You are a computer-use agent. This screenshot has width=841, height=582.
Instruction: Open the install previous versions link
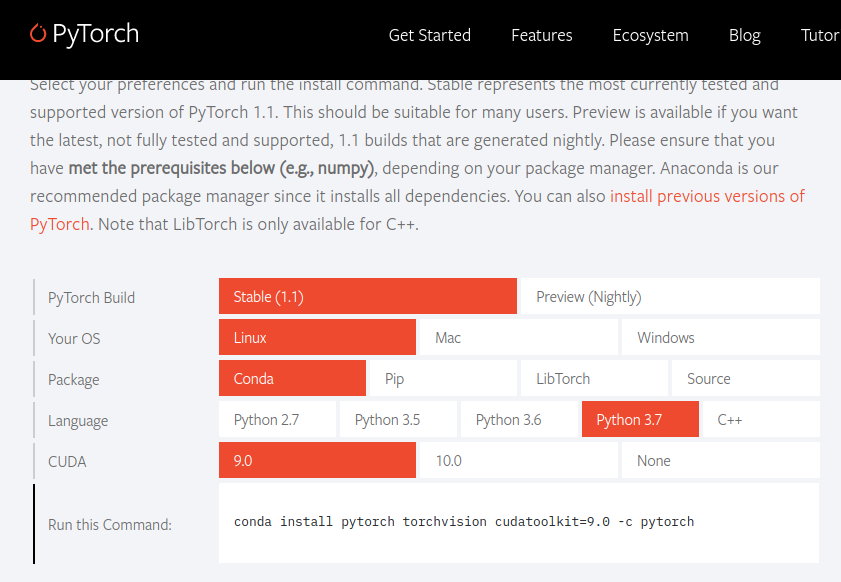click(x=706, y=196)
